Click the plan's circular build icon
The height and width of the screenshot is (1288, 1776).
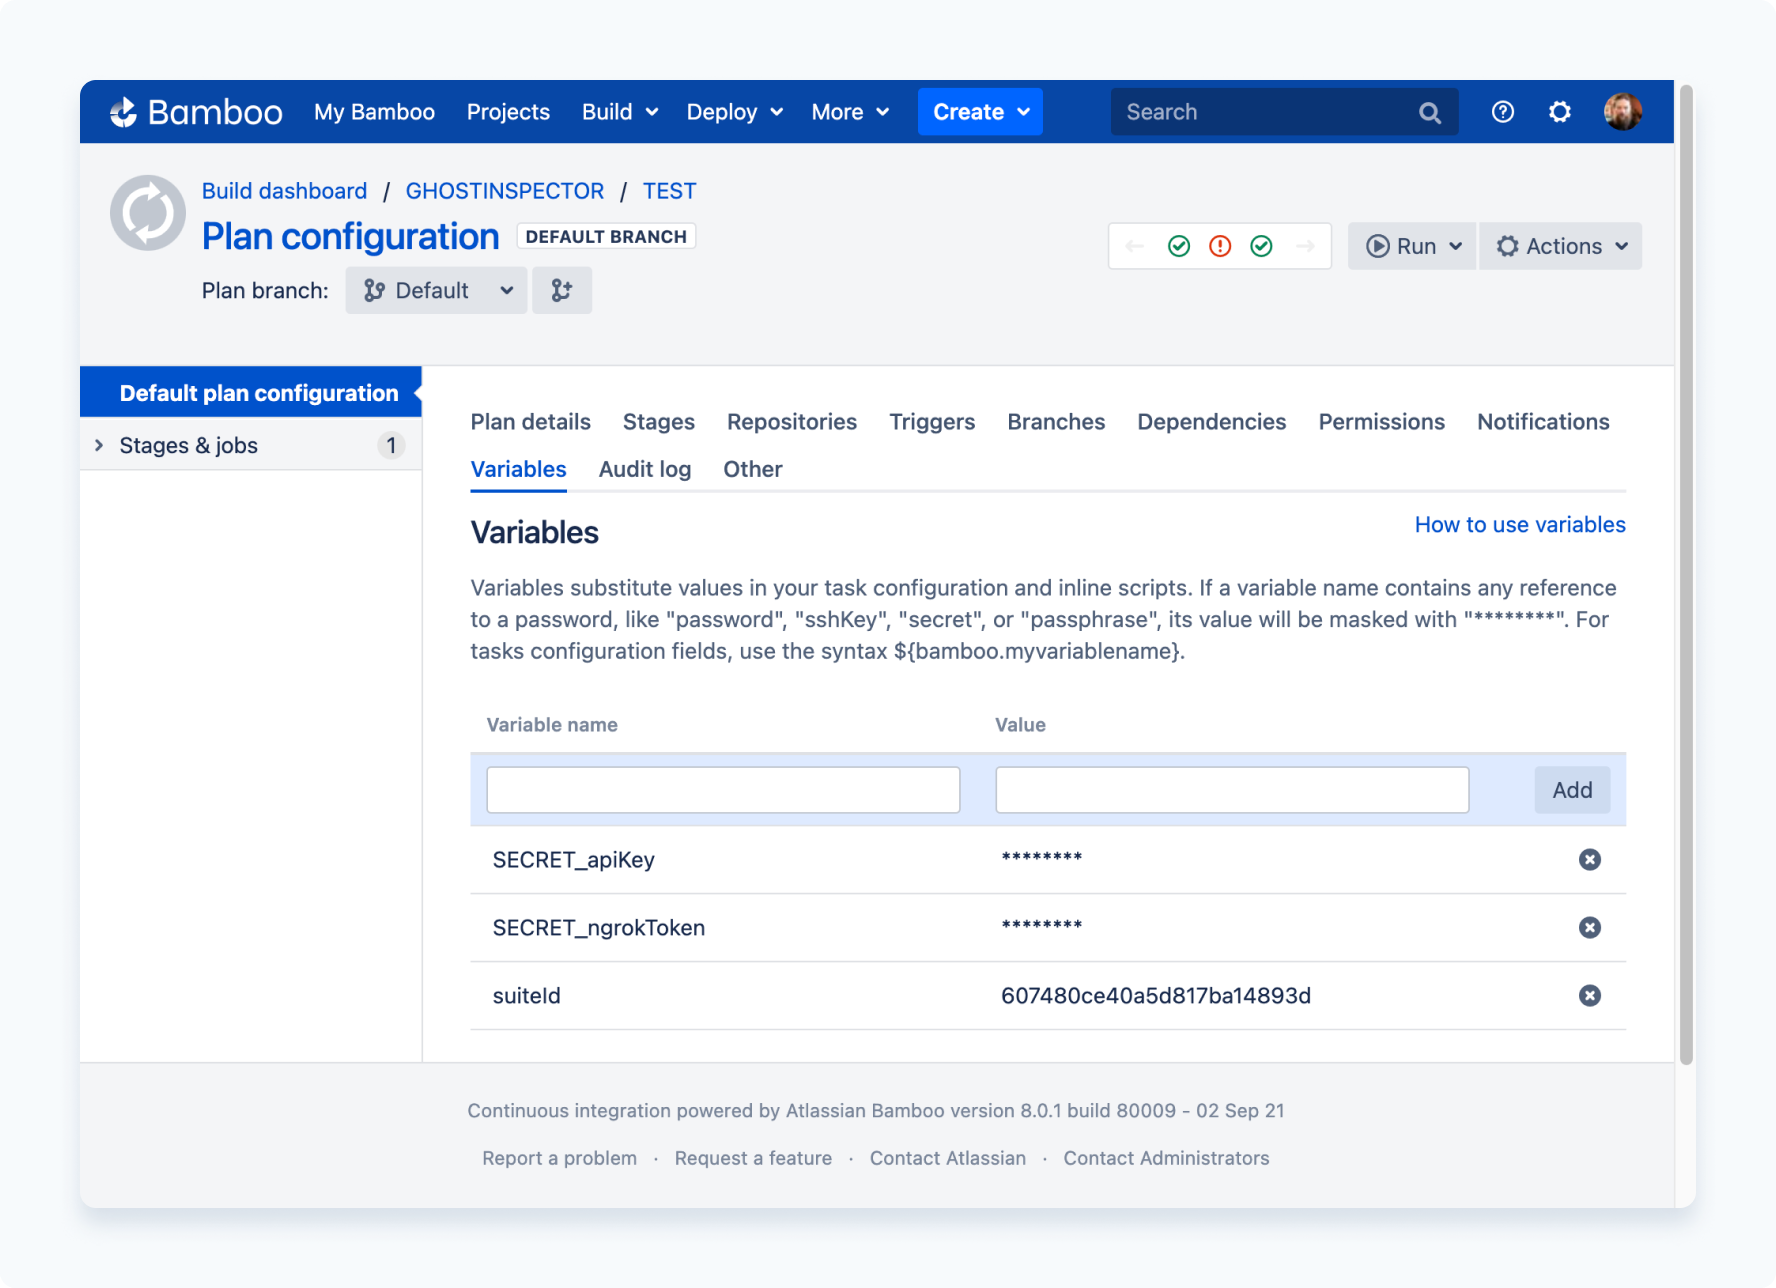(147, 212)
